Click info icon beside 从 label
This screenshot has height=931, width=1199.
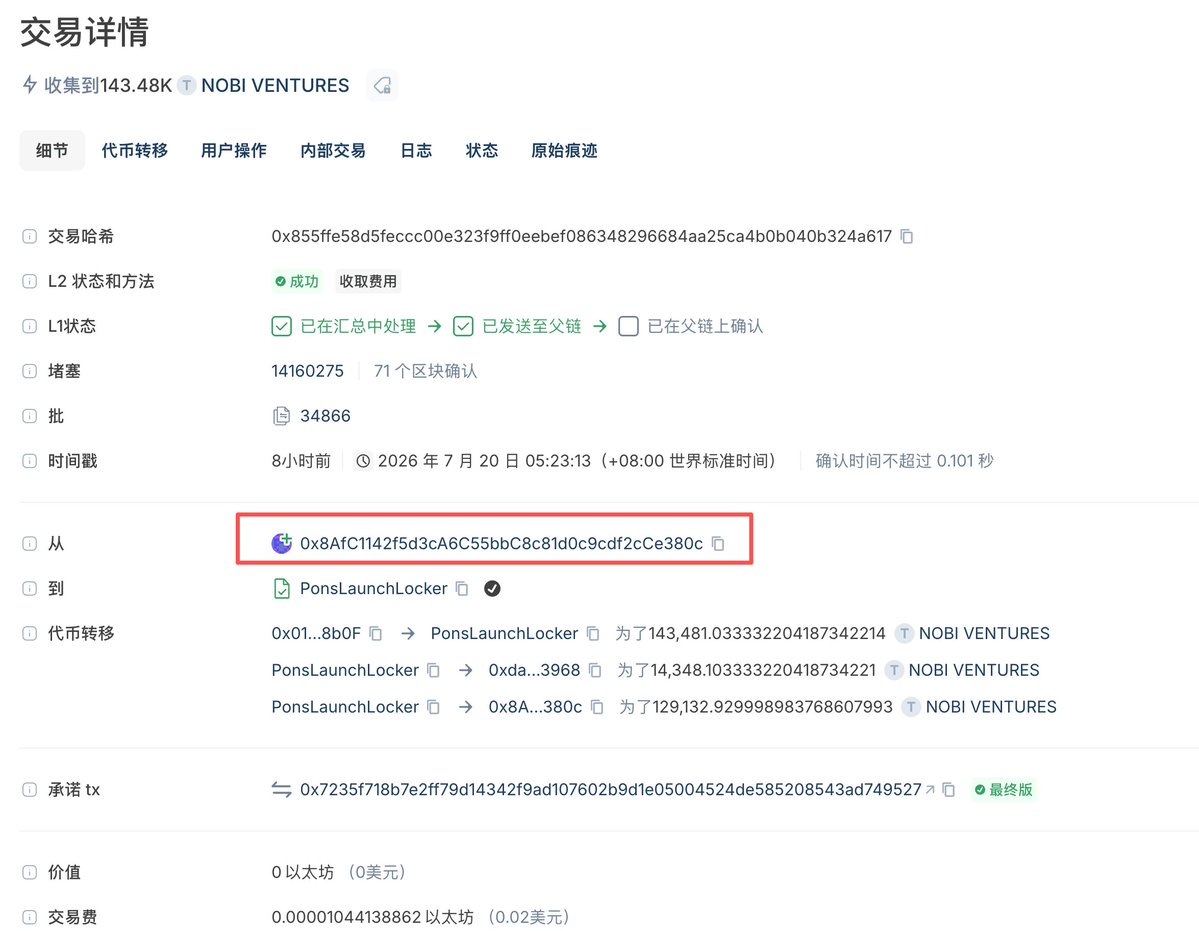(30, 543)
